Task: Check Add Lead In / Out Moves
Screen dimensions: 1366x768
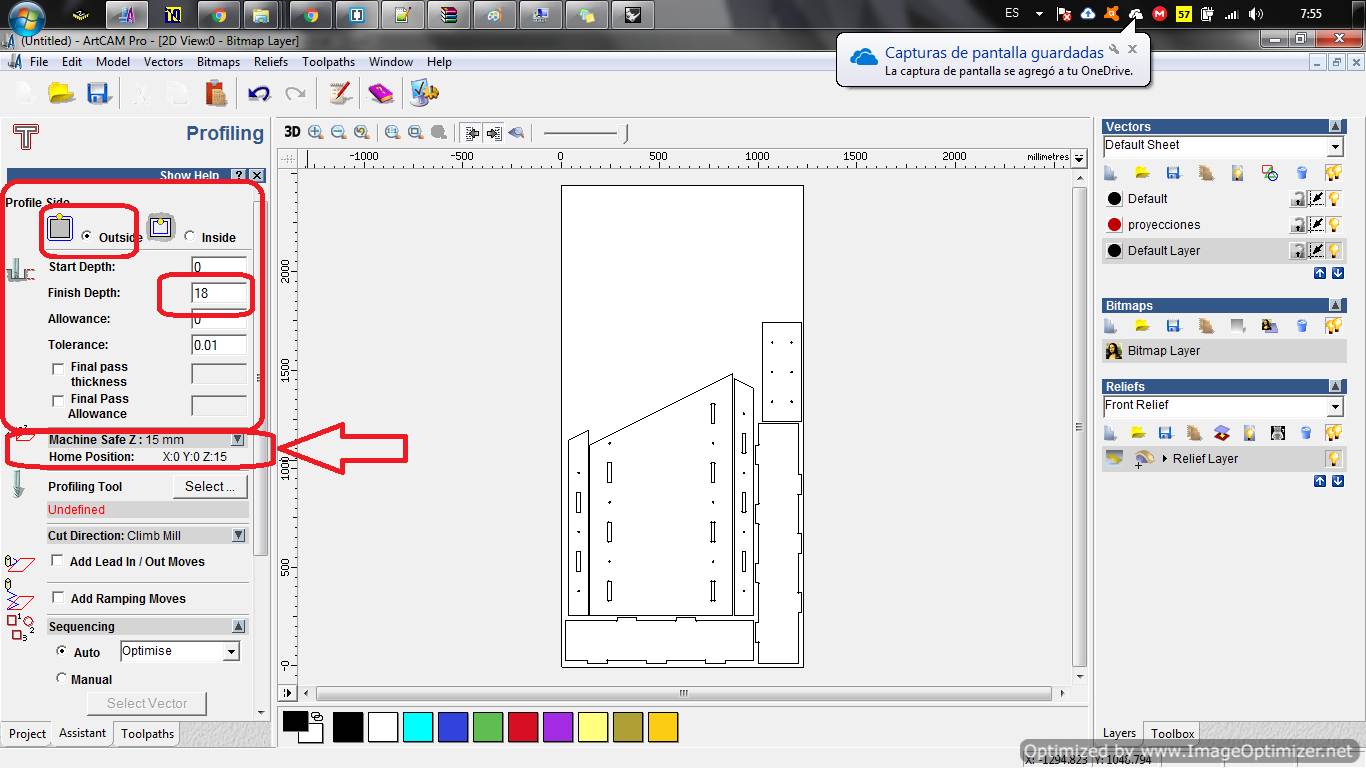Action: click(x=58, y=561)
